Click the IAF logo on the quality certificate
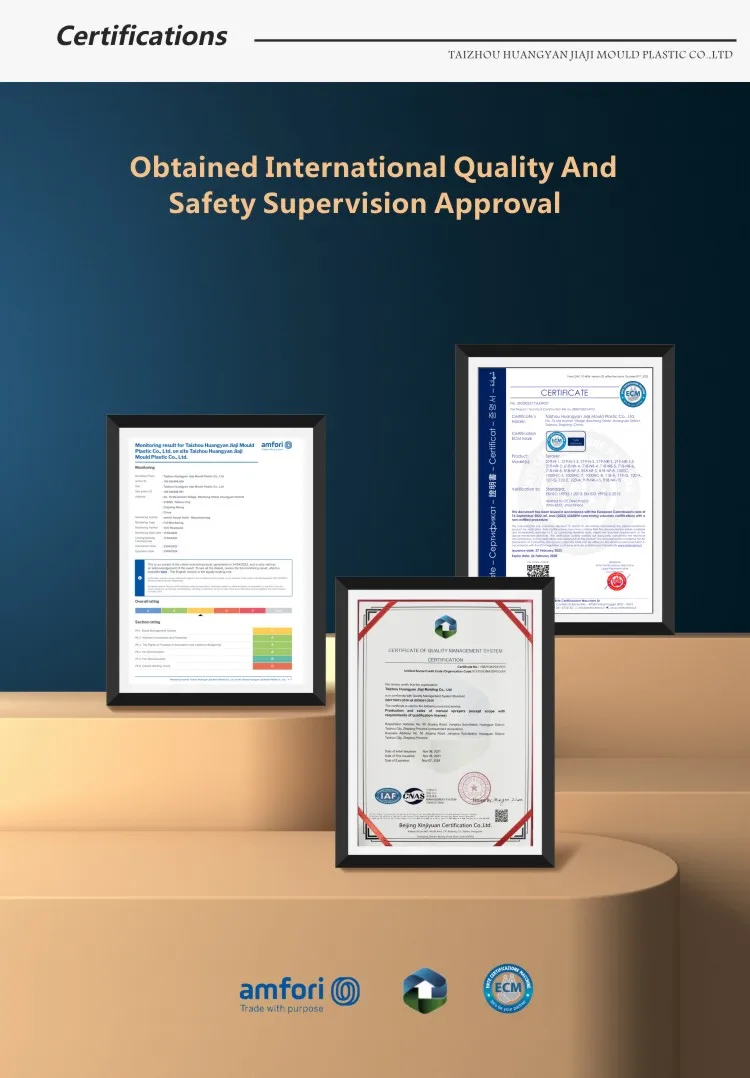Image resolution: width=750 pixels, height=1078 pixels. click(x=388, y=795)
